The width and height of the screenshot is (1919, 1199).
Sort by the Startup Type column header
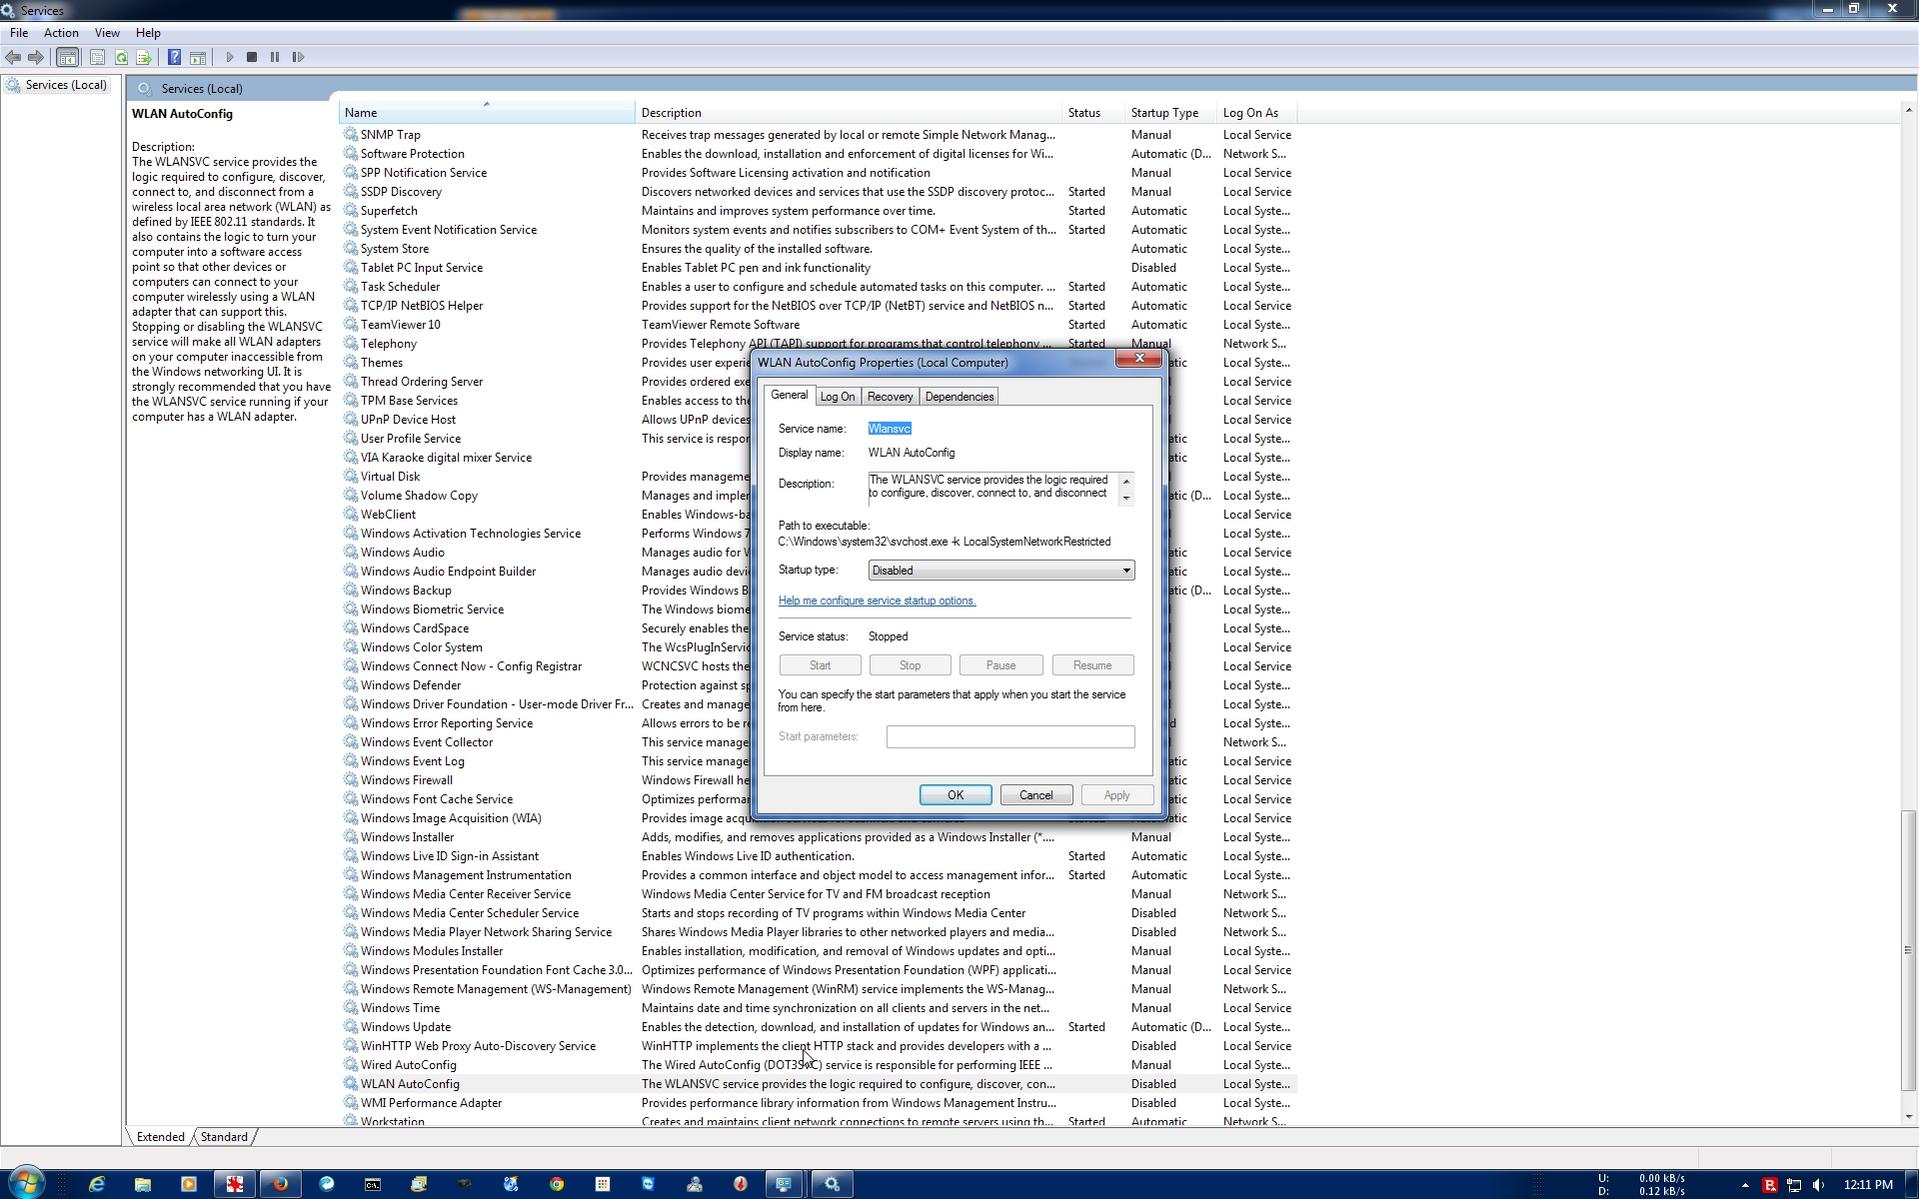(x=1171, y=113)
